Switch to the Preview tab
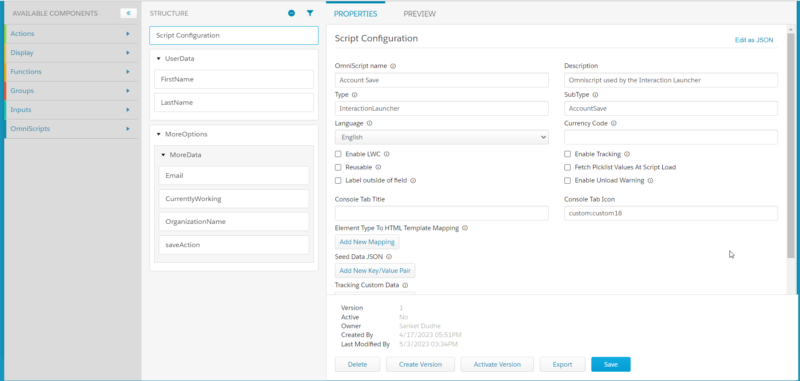Image resolution: width=800 pixels, height=381 pixels. pyautogui.click(x=419, y=14)
